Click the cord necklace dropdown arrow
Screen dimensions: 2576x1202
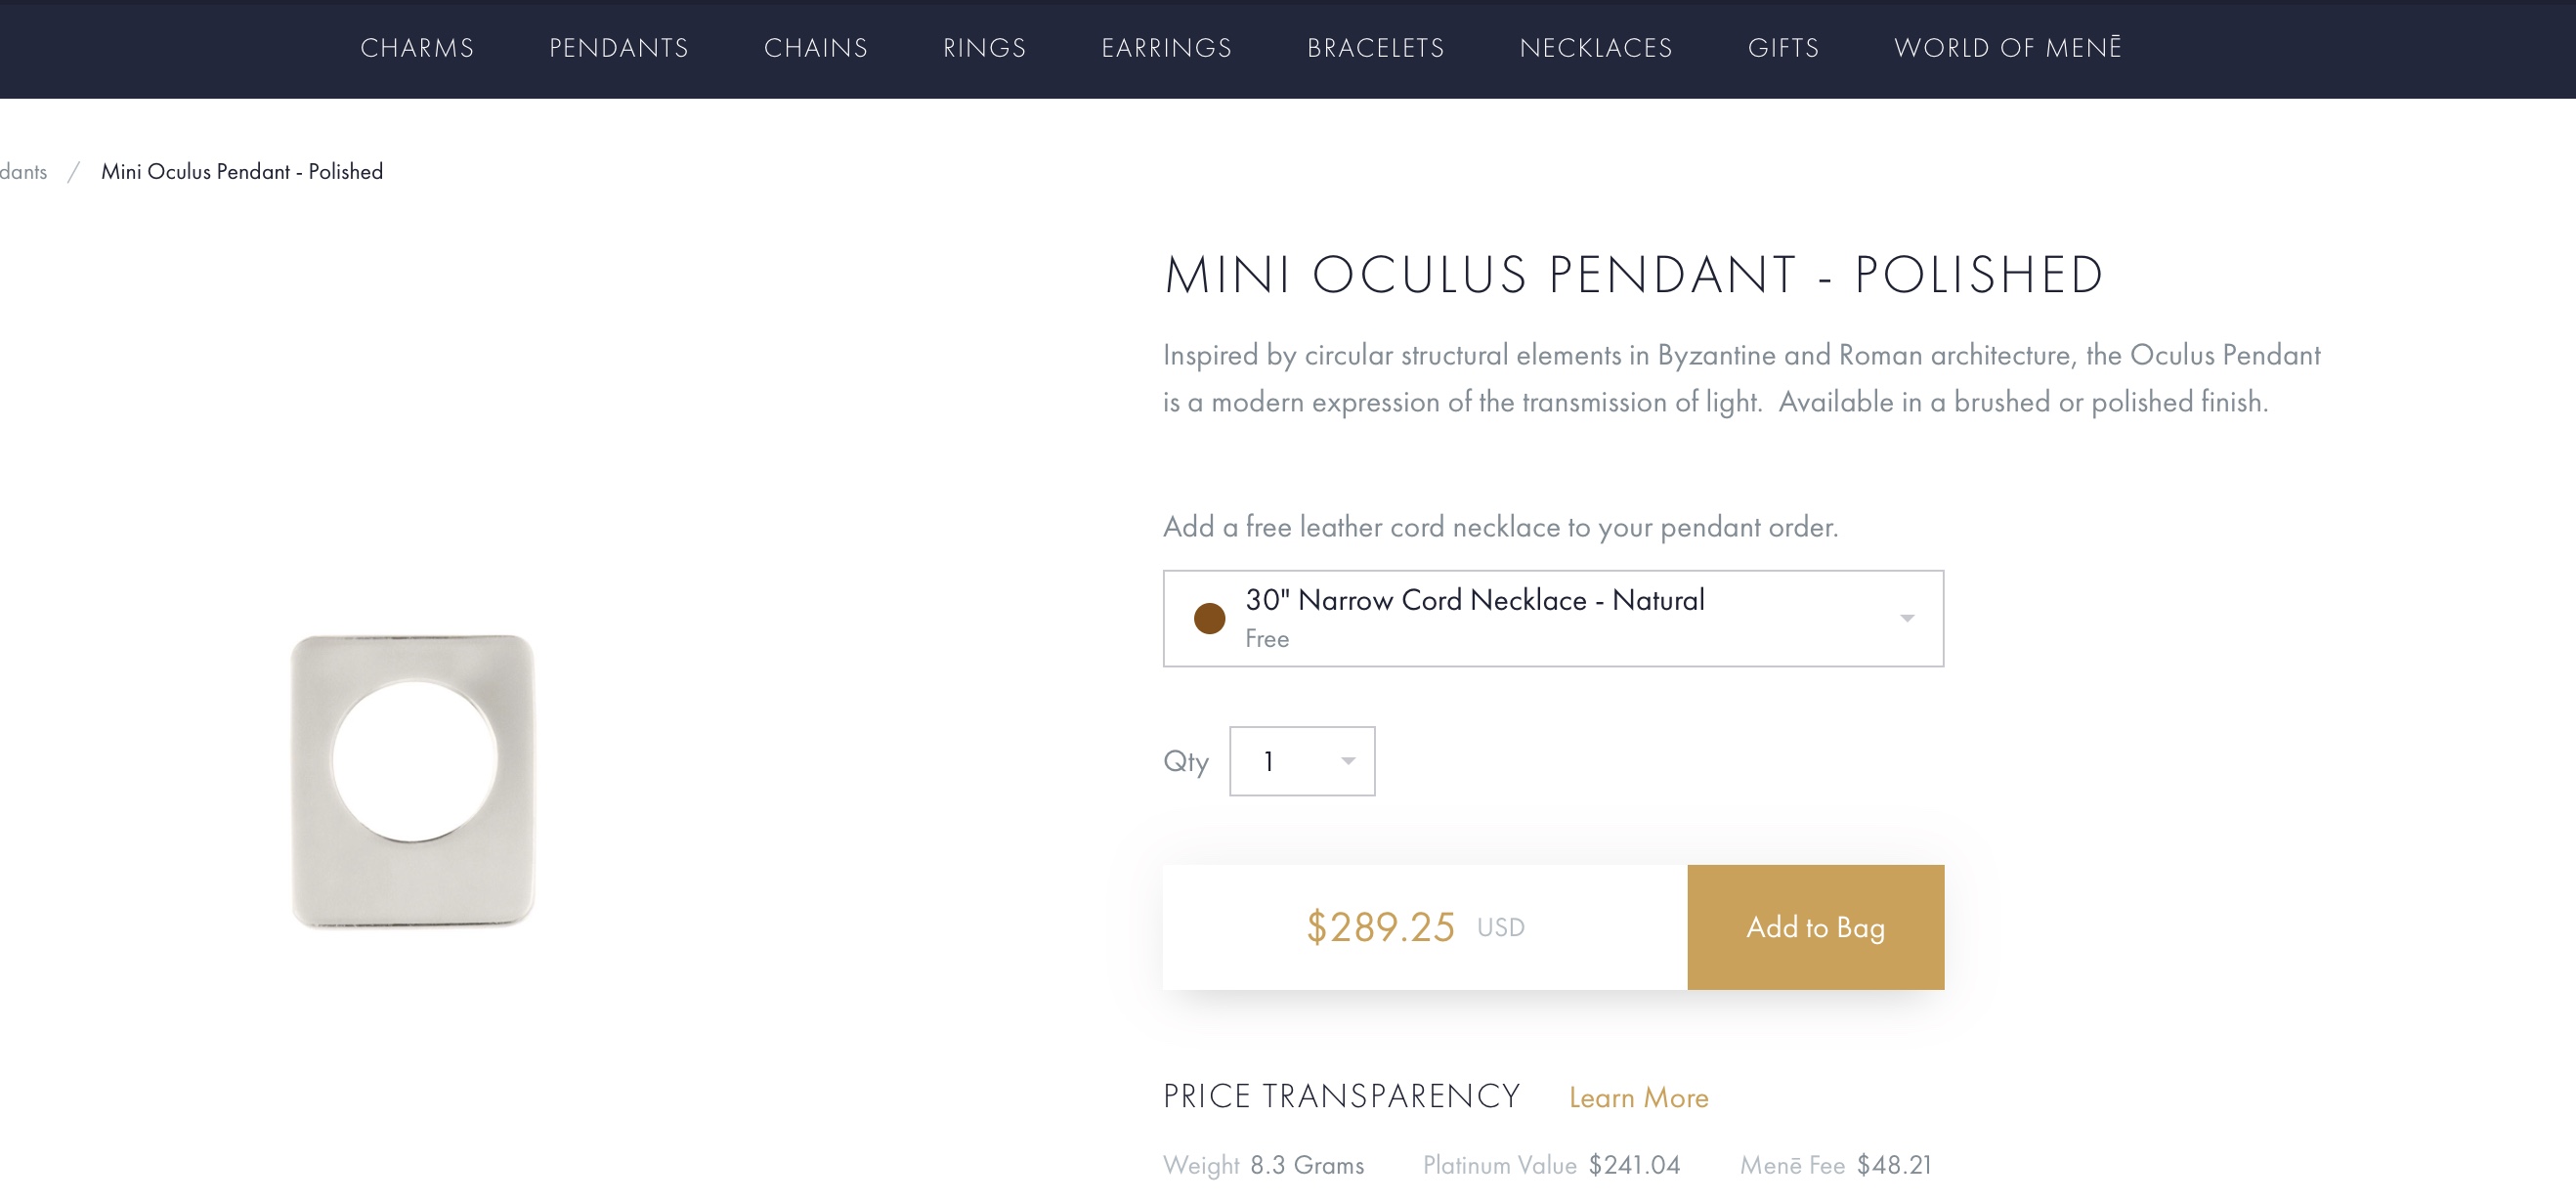pos(1906,618)
